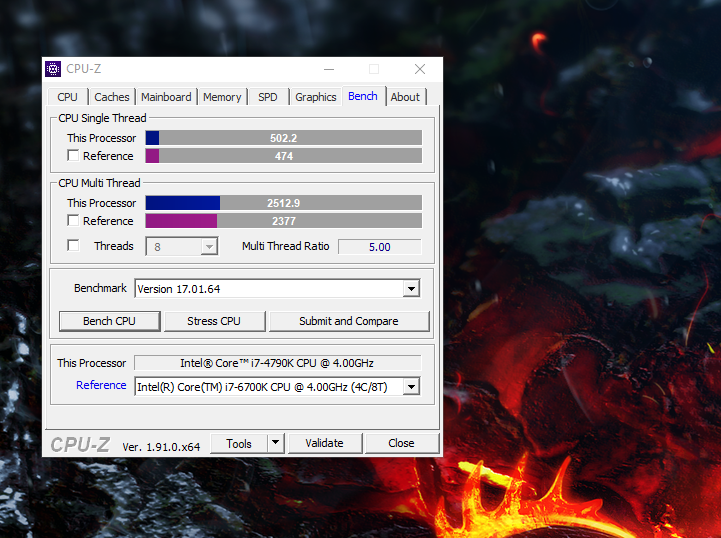Open the Reference processor dropdown
The width and height of the screenshot is (721, 538).
[412, 387]
